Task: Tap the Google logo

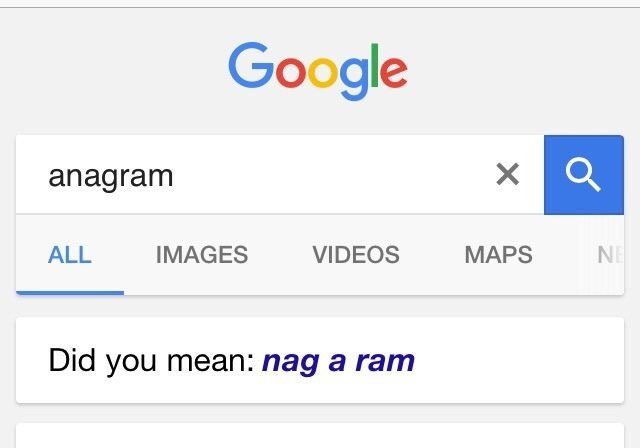Action: pyautogui.click(x=318, y=70)
